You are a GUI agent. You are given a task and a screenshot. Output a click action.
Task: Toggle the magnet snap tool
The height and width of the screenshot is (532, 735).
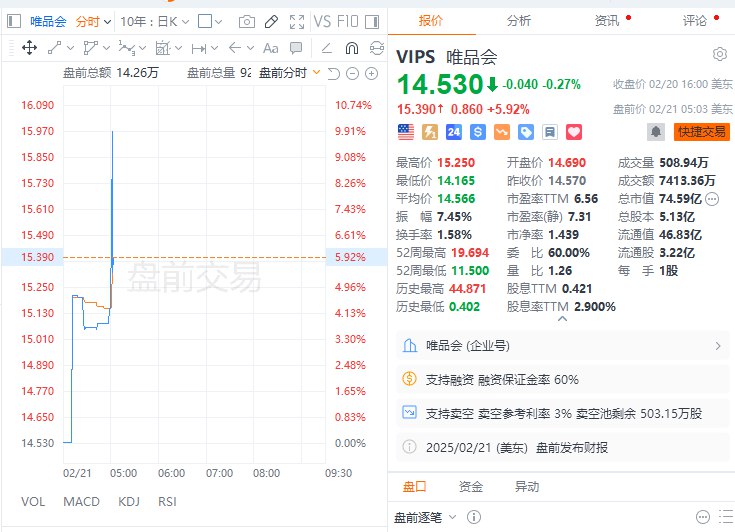tap(352, 48)
